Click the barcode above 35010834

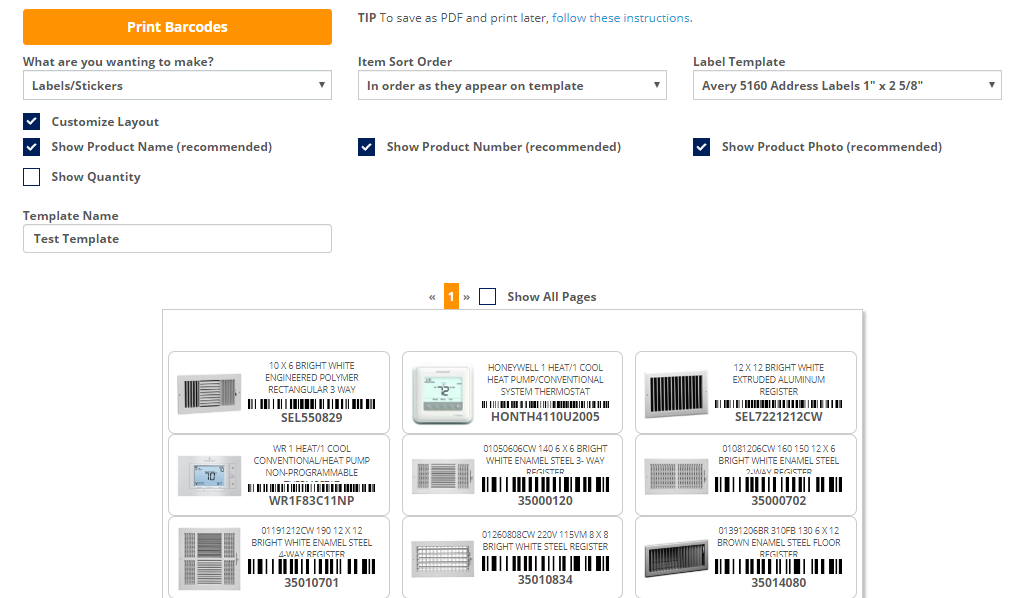pyautogui.click(x=545, y=563)
